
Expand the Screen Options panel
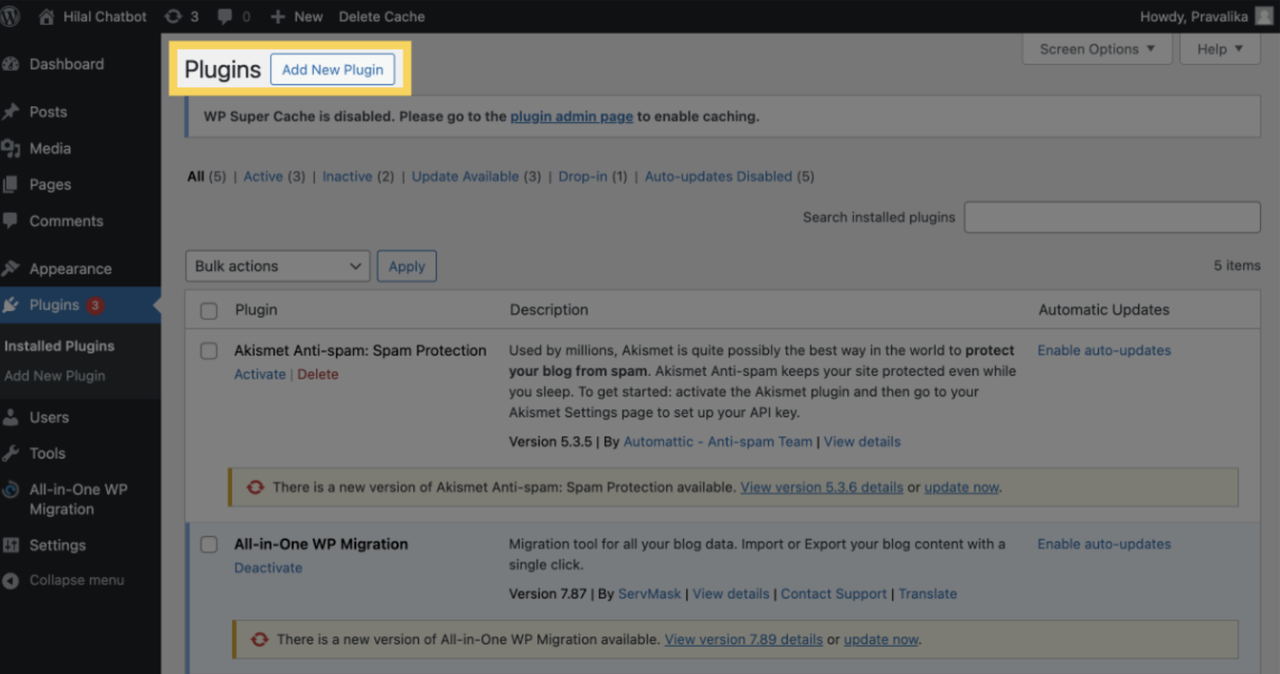(x=1097, y=49)
